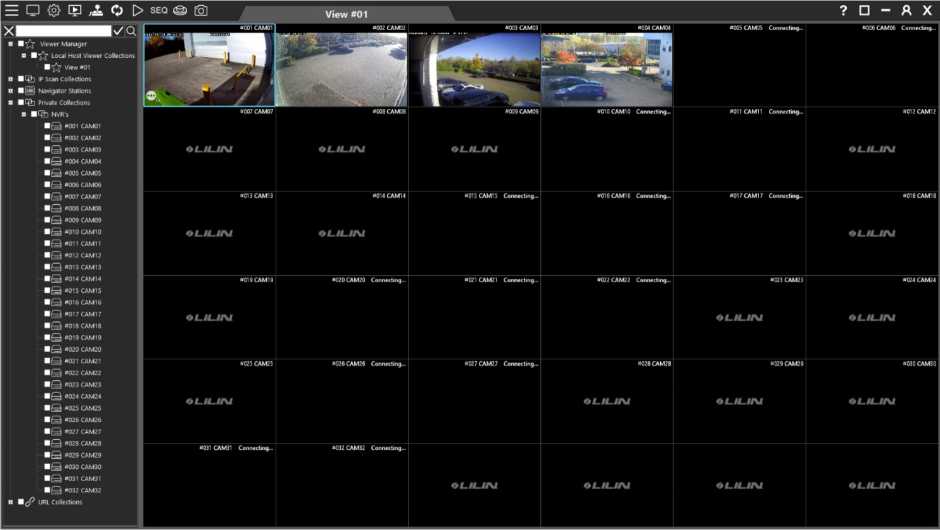The image size is (940, 530).
Task: Click the user account icon
Action: point(906,10)
